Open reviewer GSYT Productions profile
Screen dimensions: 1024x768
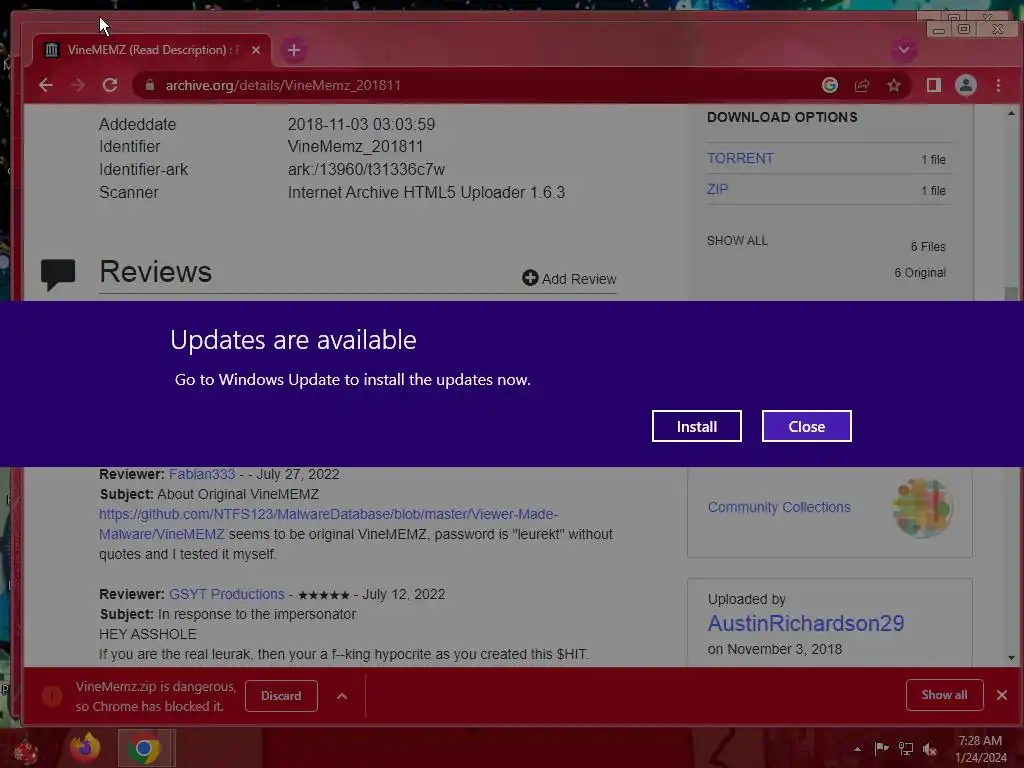[227, 594]
